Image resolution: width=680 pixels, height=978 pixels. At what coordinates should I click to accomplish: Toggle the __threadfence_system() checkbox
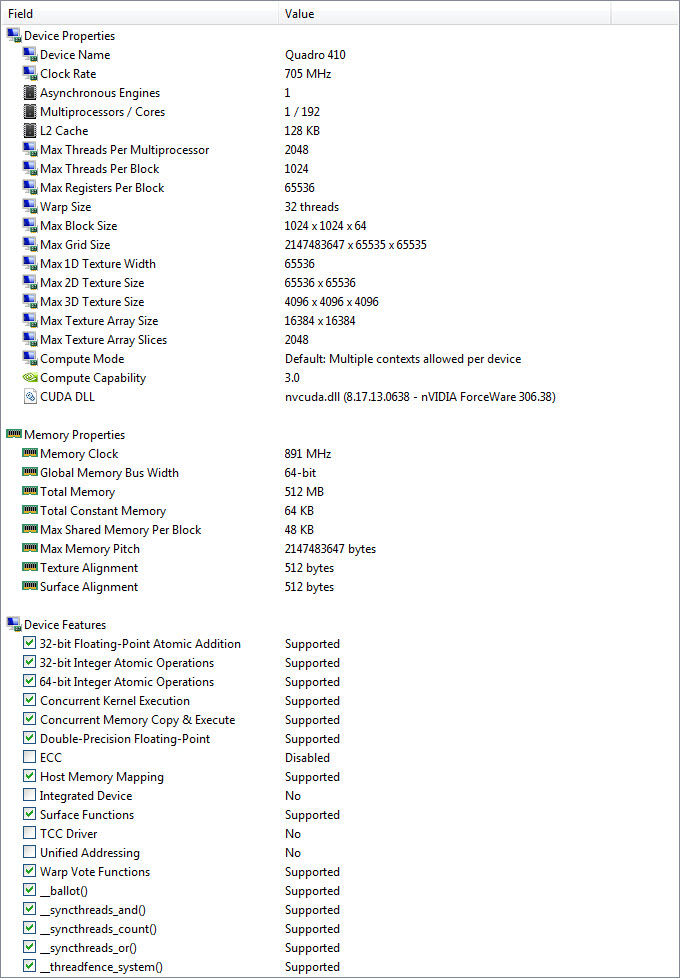[29, 966]
